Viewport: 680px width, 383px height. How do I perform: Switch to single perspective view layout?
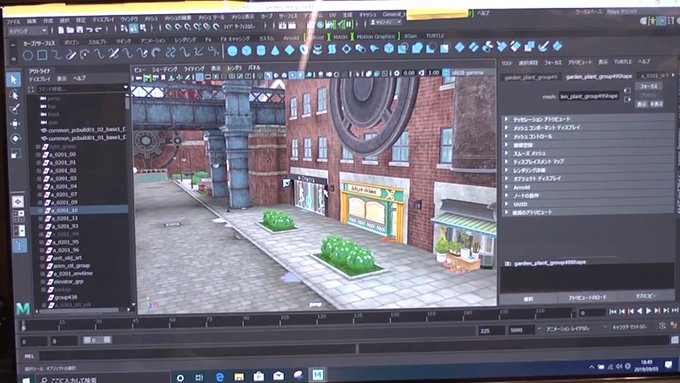pyautogui.click(x=18, y=202)
